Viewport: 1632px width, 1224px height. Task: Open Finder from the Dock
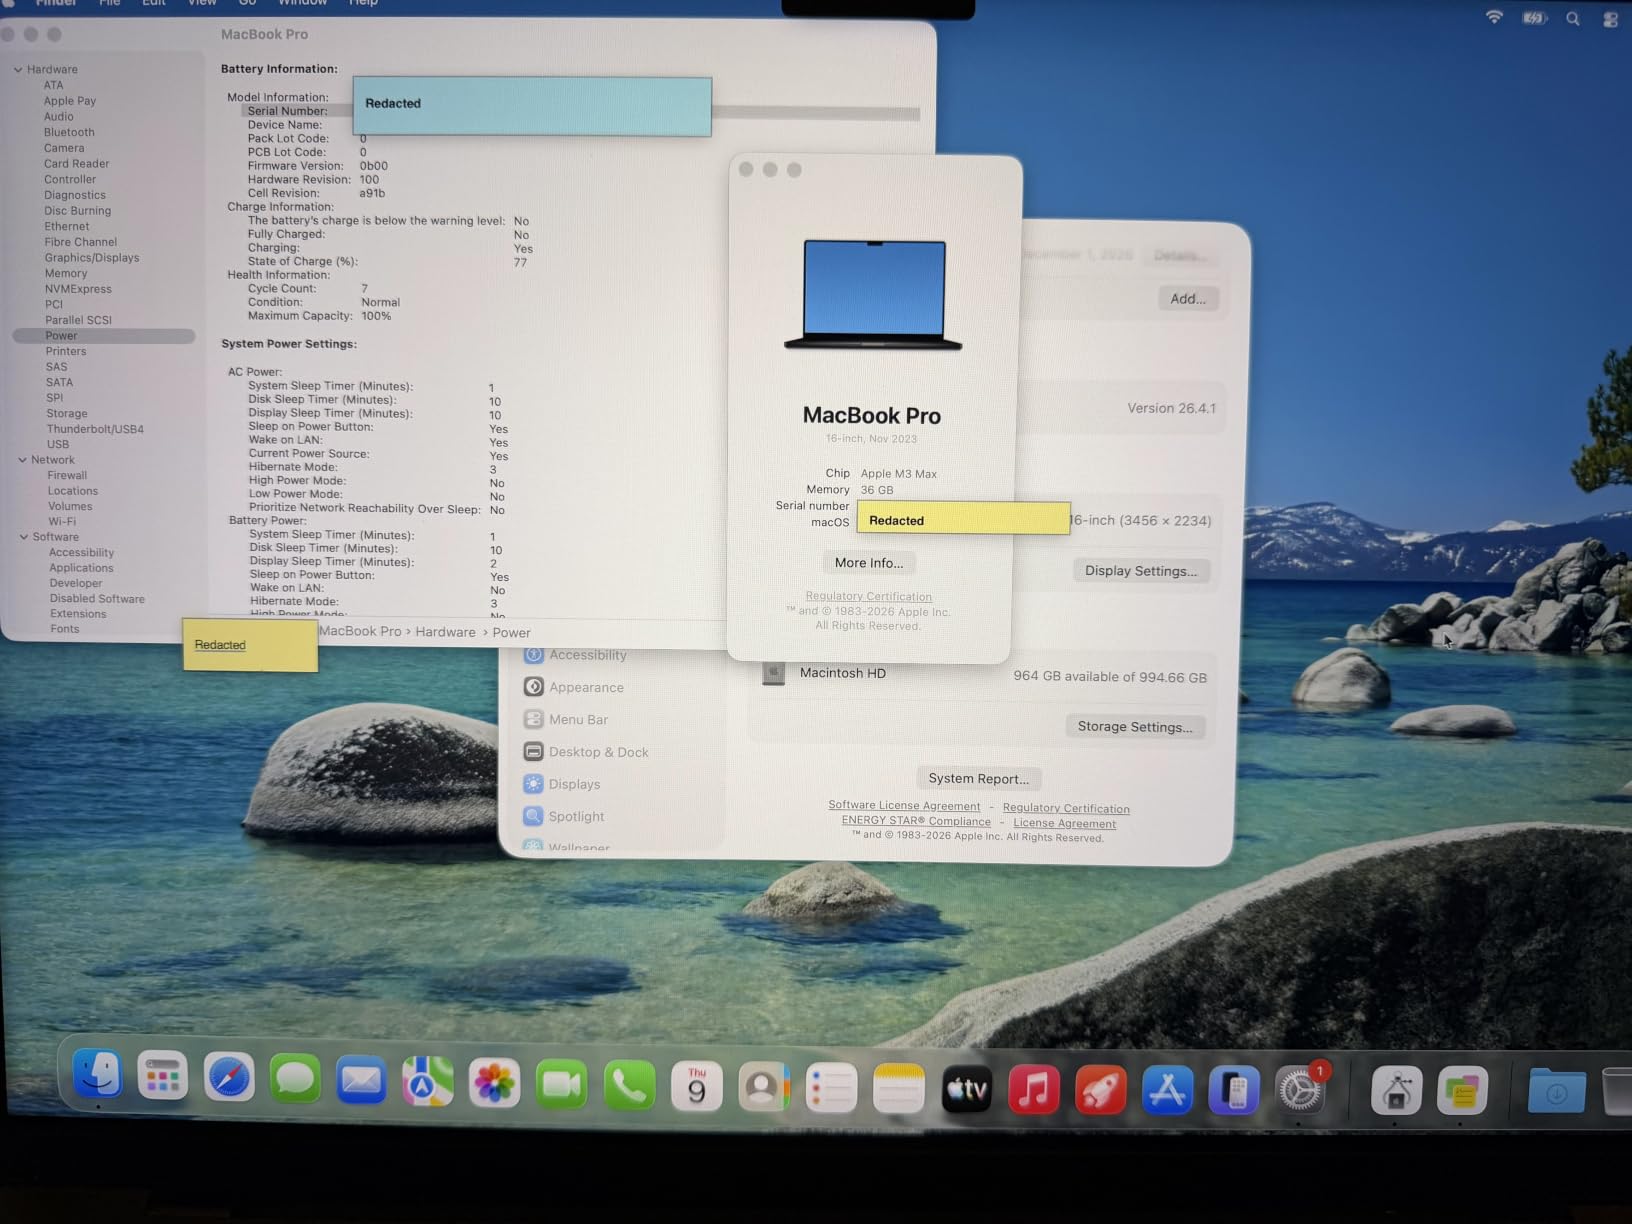tap(97, 1076)
